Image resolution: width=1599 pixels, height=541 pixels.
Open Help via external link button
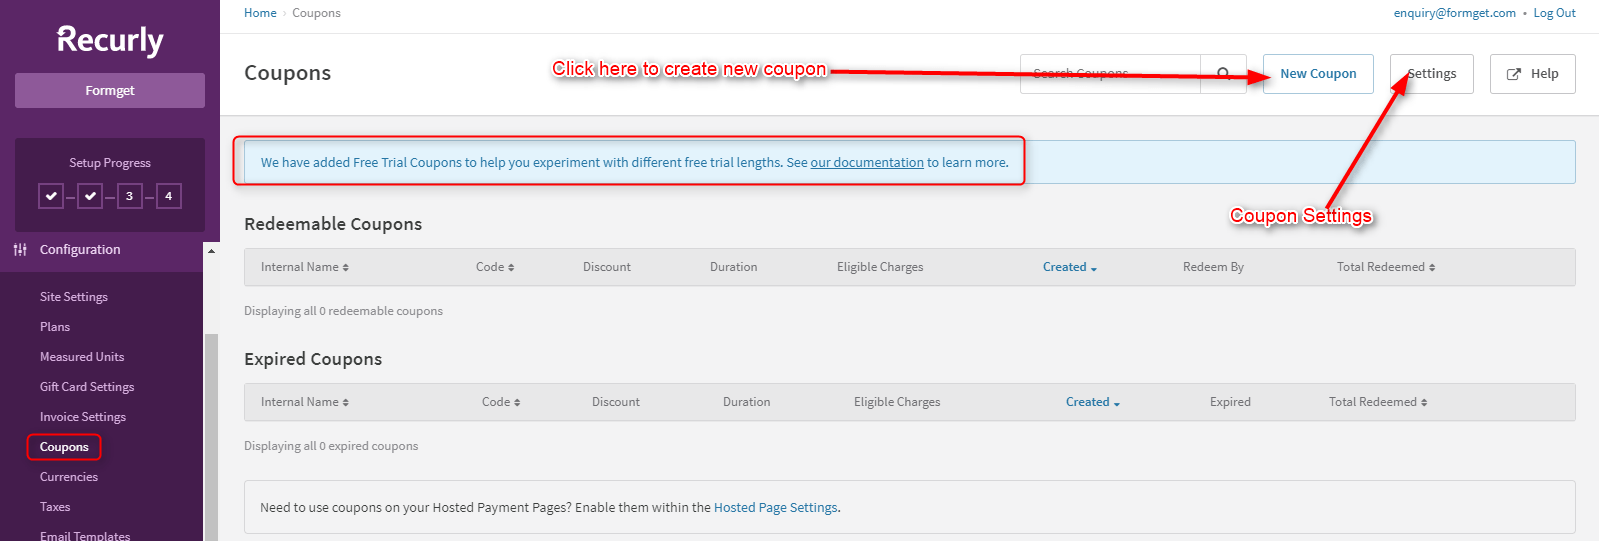pos(1532,74)
